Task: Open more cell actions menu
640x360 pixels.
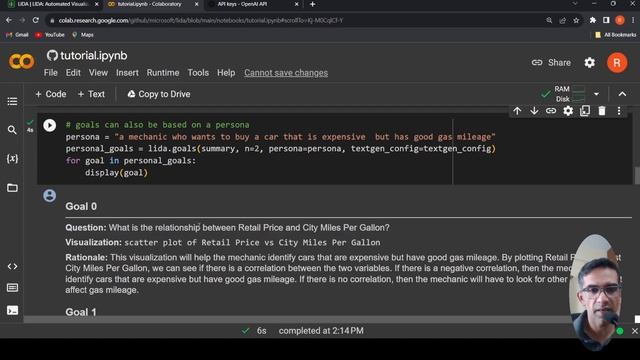Action: pyautogui.click(x=619, y=111)
